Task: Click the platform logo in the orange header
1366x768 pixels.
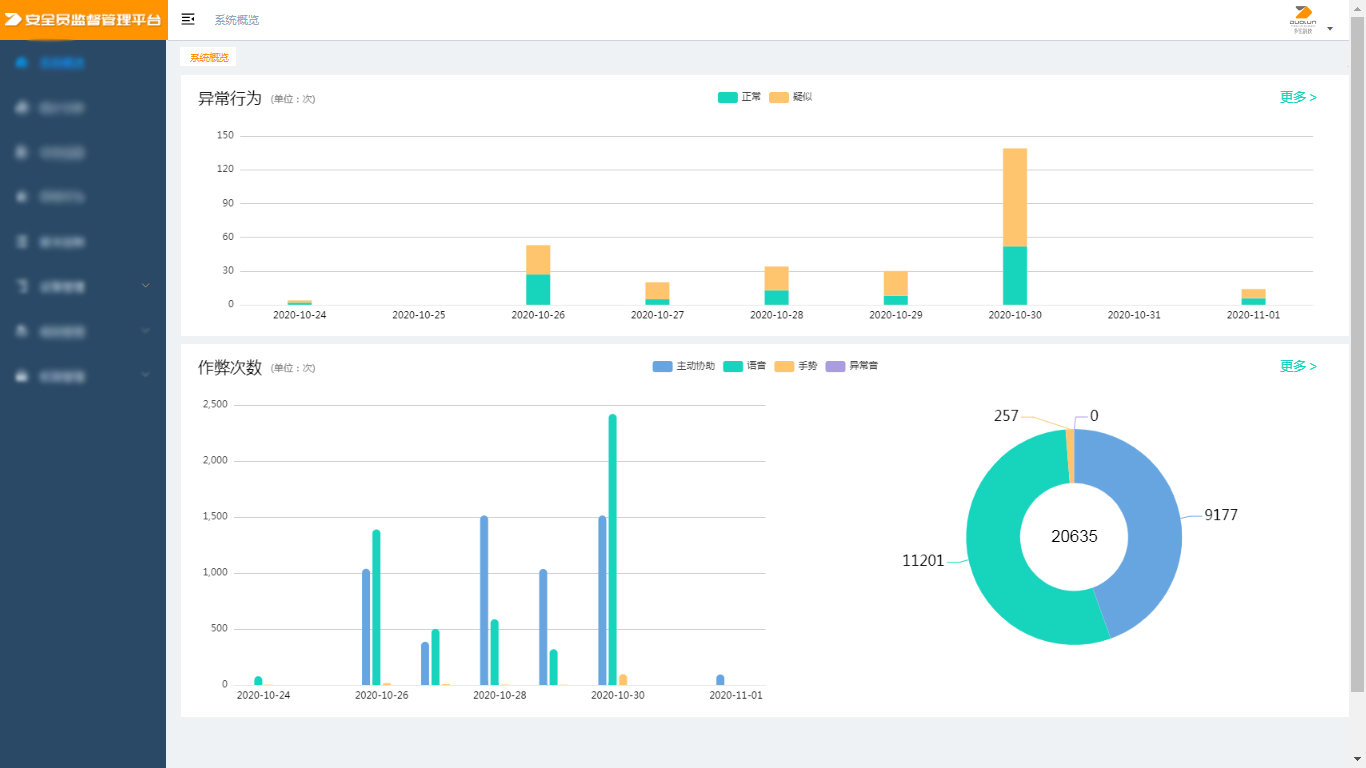Action: pos(83,20)
